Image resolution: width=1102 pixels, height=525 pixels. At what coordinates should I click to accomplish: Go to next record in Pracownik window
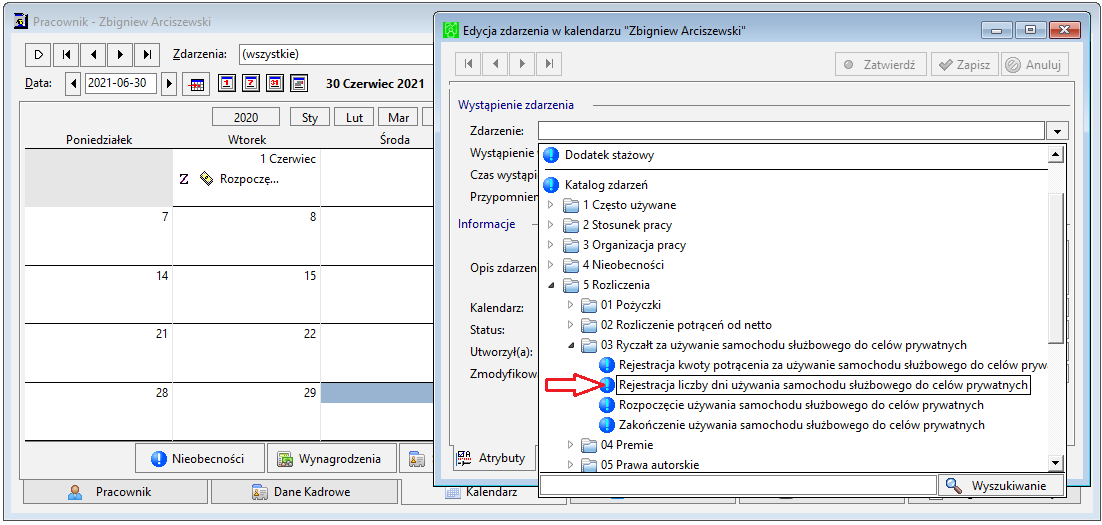click(120, 54)
